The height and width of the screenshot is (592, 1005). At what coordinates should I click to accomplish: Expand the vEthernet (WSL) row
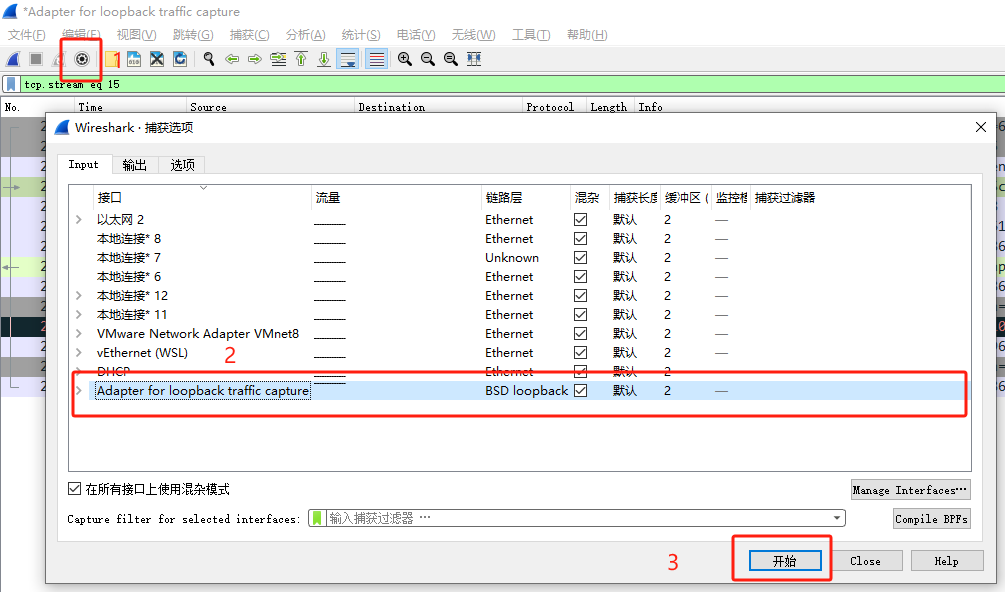click(x=79, y=353)
